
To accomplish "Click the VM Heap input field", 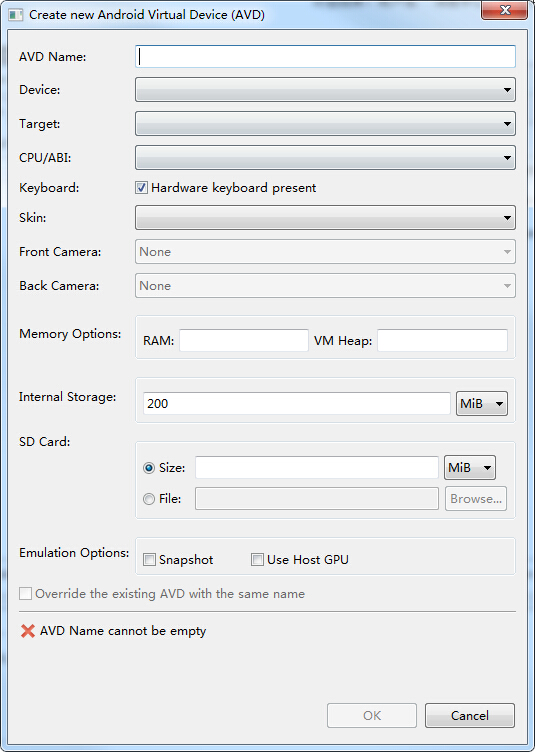I will [442, 341].
